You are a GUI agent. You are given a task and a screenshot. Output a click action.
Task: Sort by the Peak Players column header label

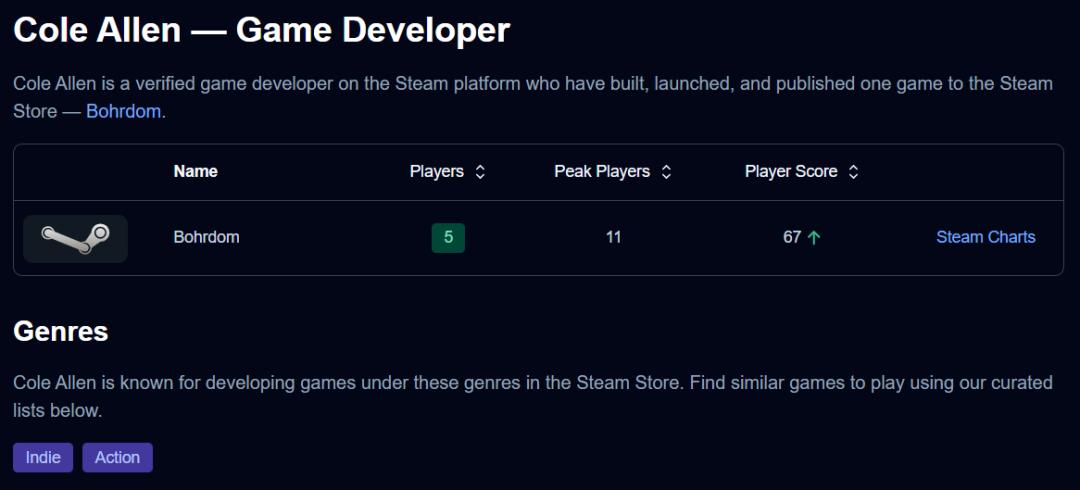tap(602, 171)
